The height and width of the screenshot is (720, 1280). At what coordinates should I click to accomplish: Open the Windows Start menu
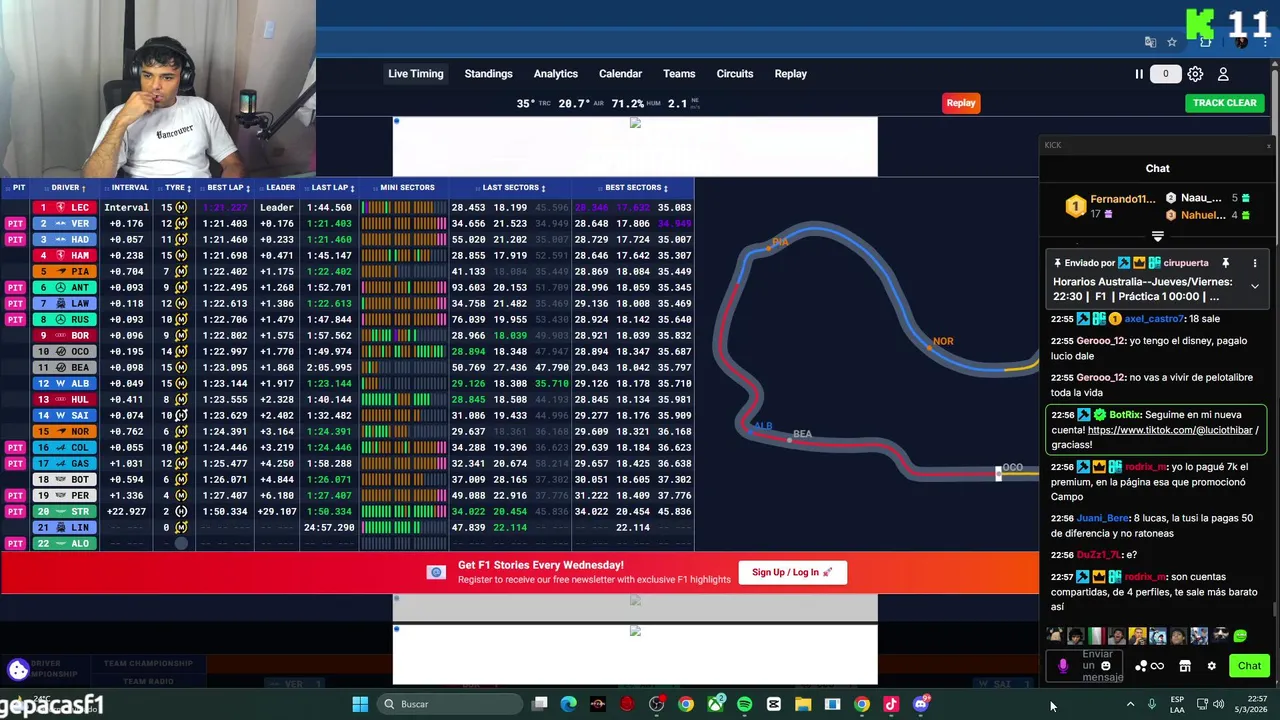360,704
